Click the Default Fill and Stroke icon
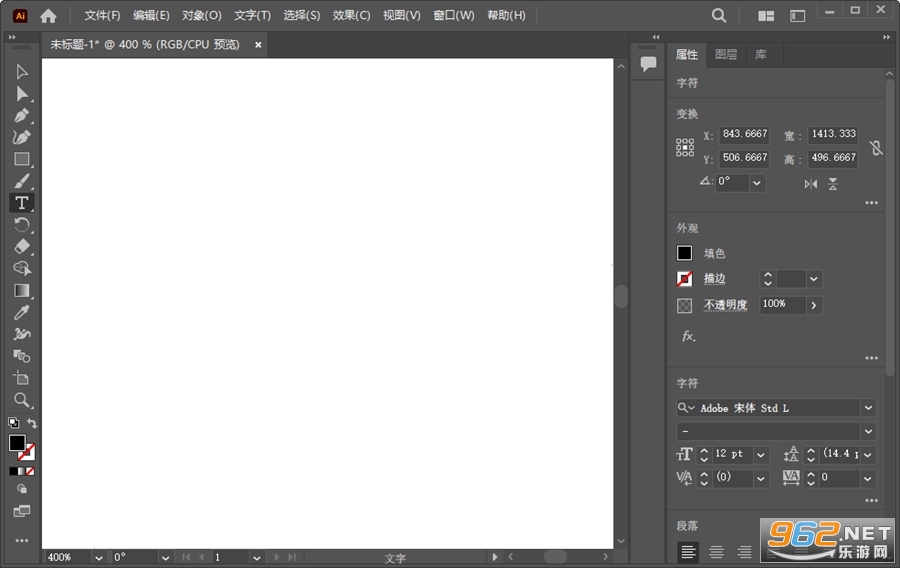The image size is (900, 568). pos(14,423)
